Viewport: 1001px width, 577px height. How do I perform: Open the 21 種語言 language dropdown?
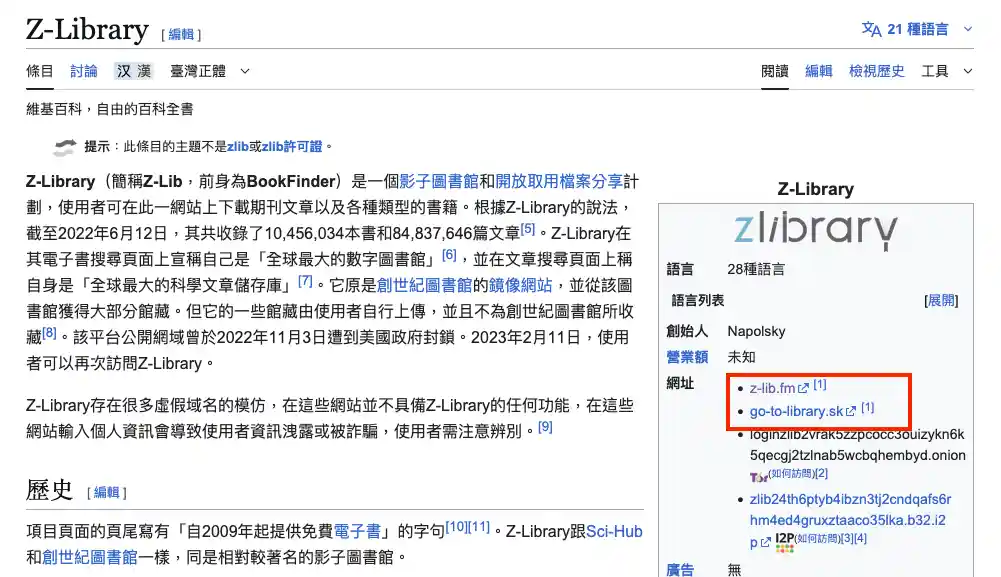point(917,29)
